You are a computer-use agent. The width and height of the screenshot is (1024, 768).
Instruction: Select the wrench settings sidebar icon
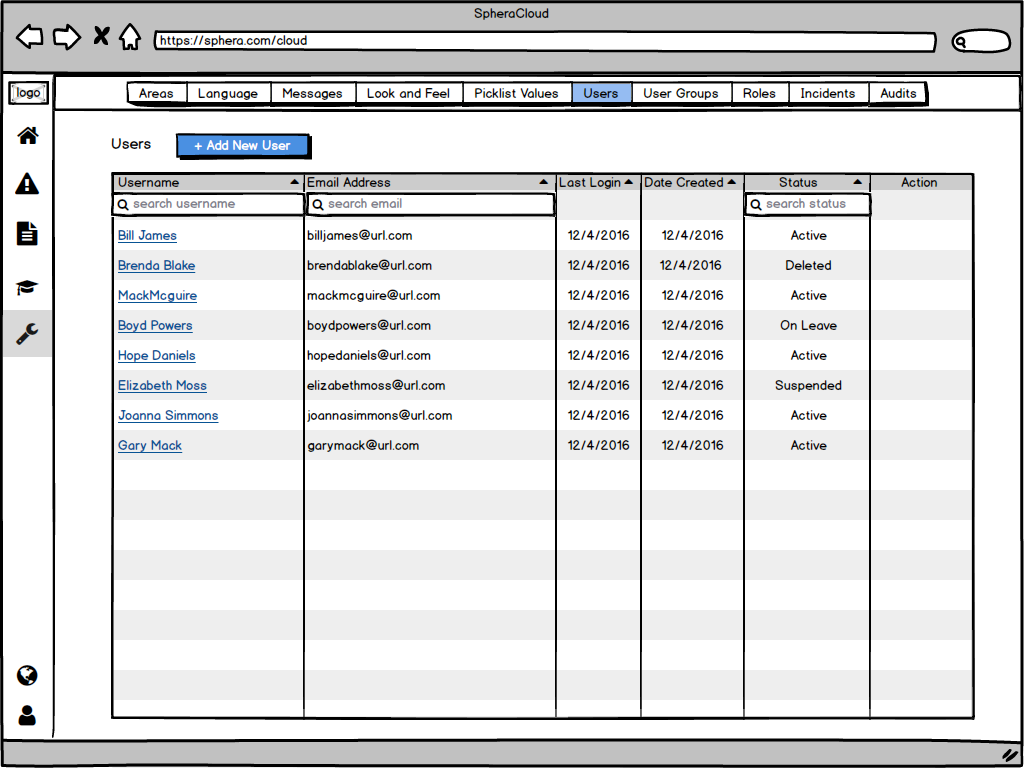27,334
